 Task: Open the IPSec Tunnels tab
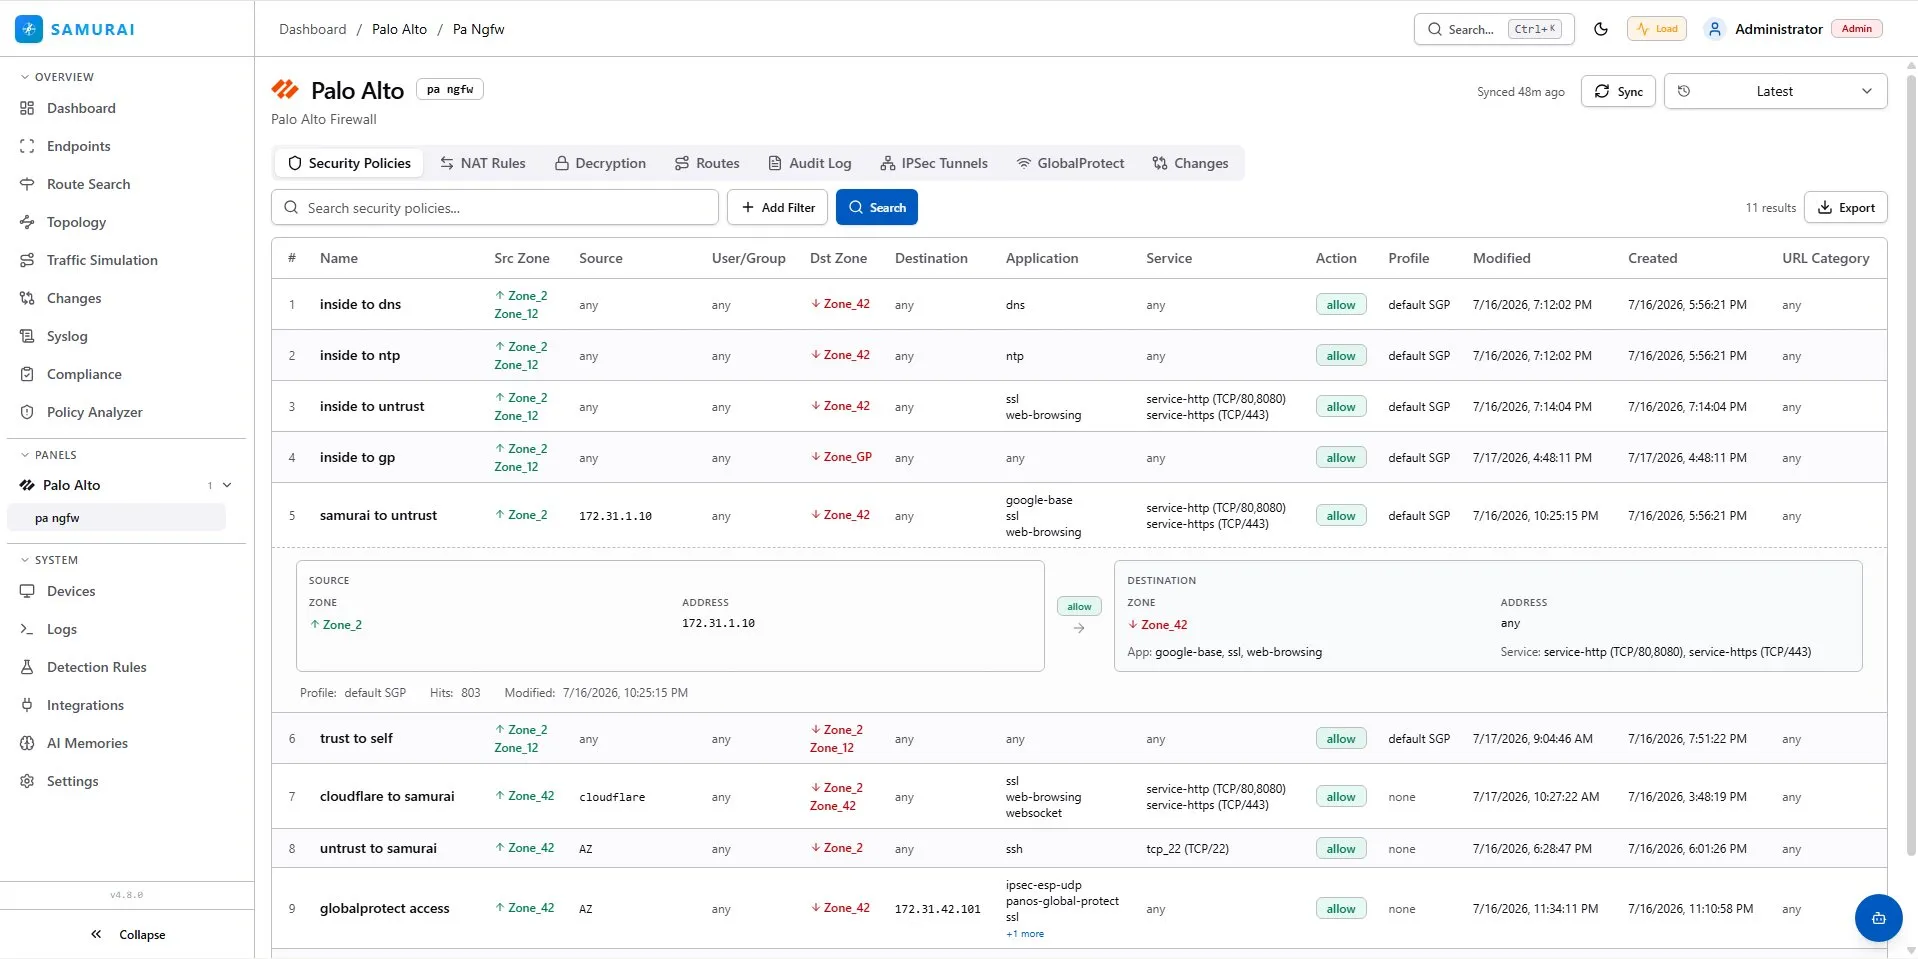point(933,163)
